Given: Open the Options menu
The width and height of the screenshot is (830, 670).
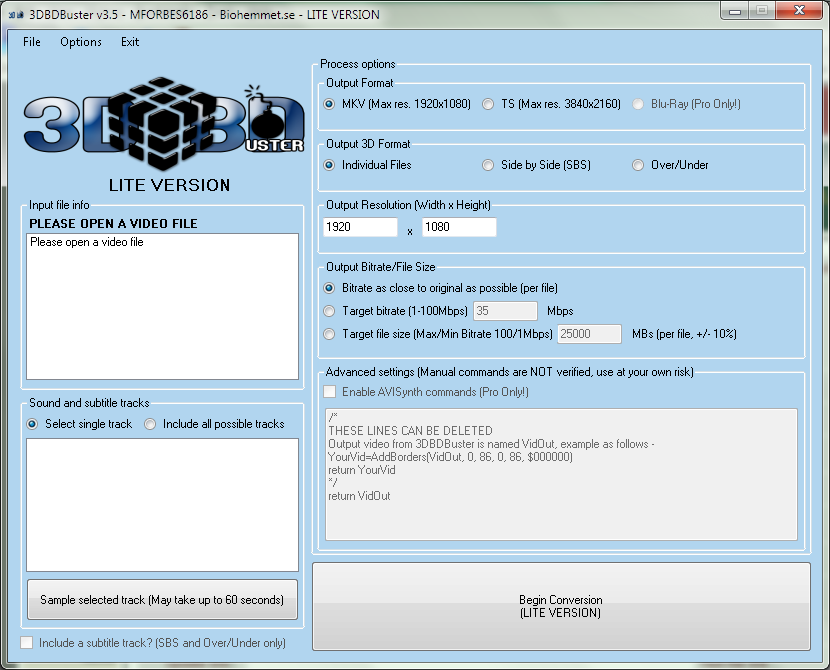Looking at the screenshot, I should coord(80,42).
